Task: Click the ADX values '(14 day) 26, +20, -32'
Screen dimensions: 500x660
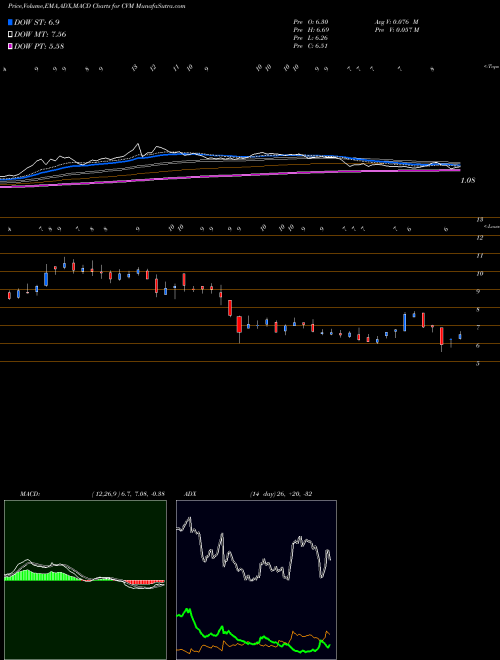Action: 281,494
